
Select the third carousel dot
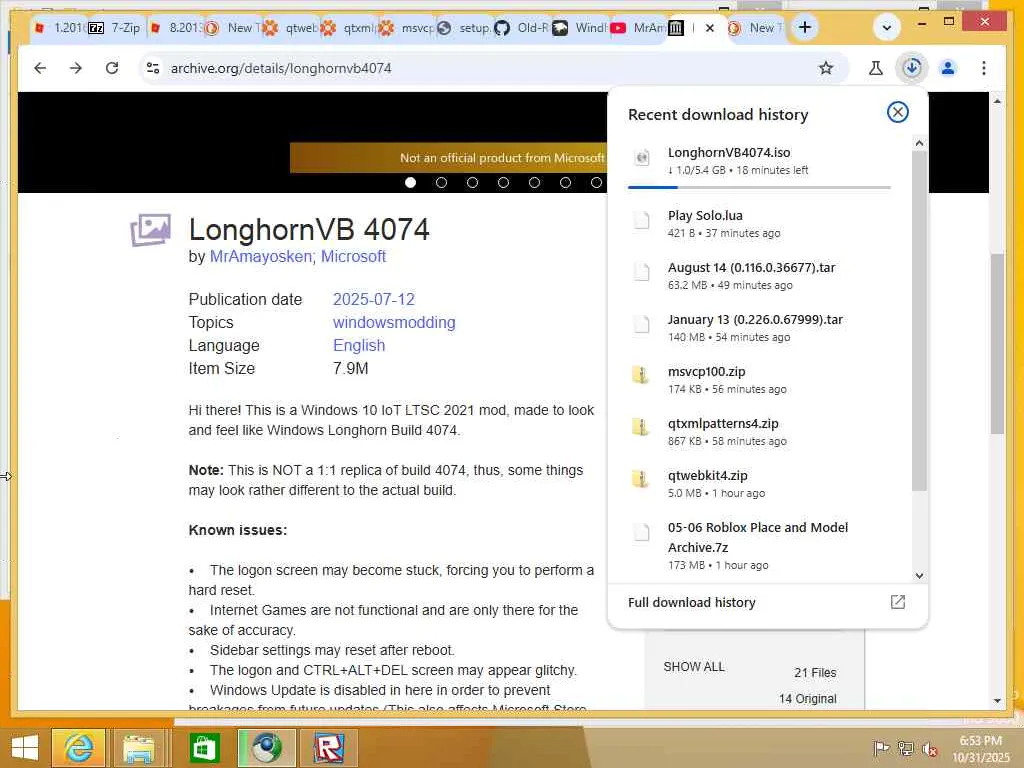click(x=472, y=182)
